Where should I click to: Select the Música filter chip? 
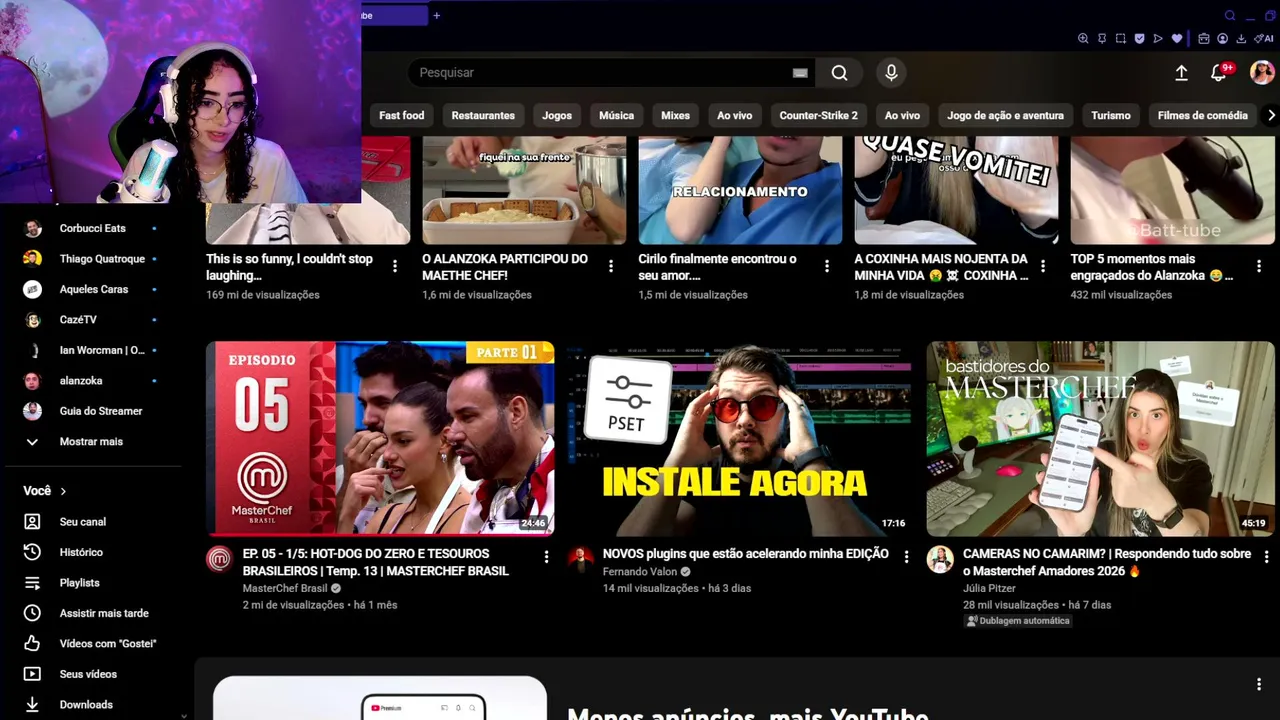616,116
